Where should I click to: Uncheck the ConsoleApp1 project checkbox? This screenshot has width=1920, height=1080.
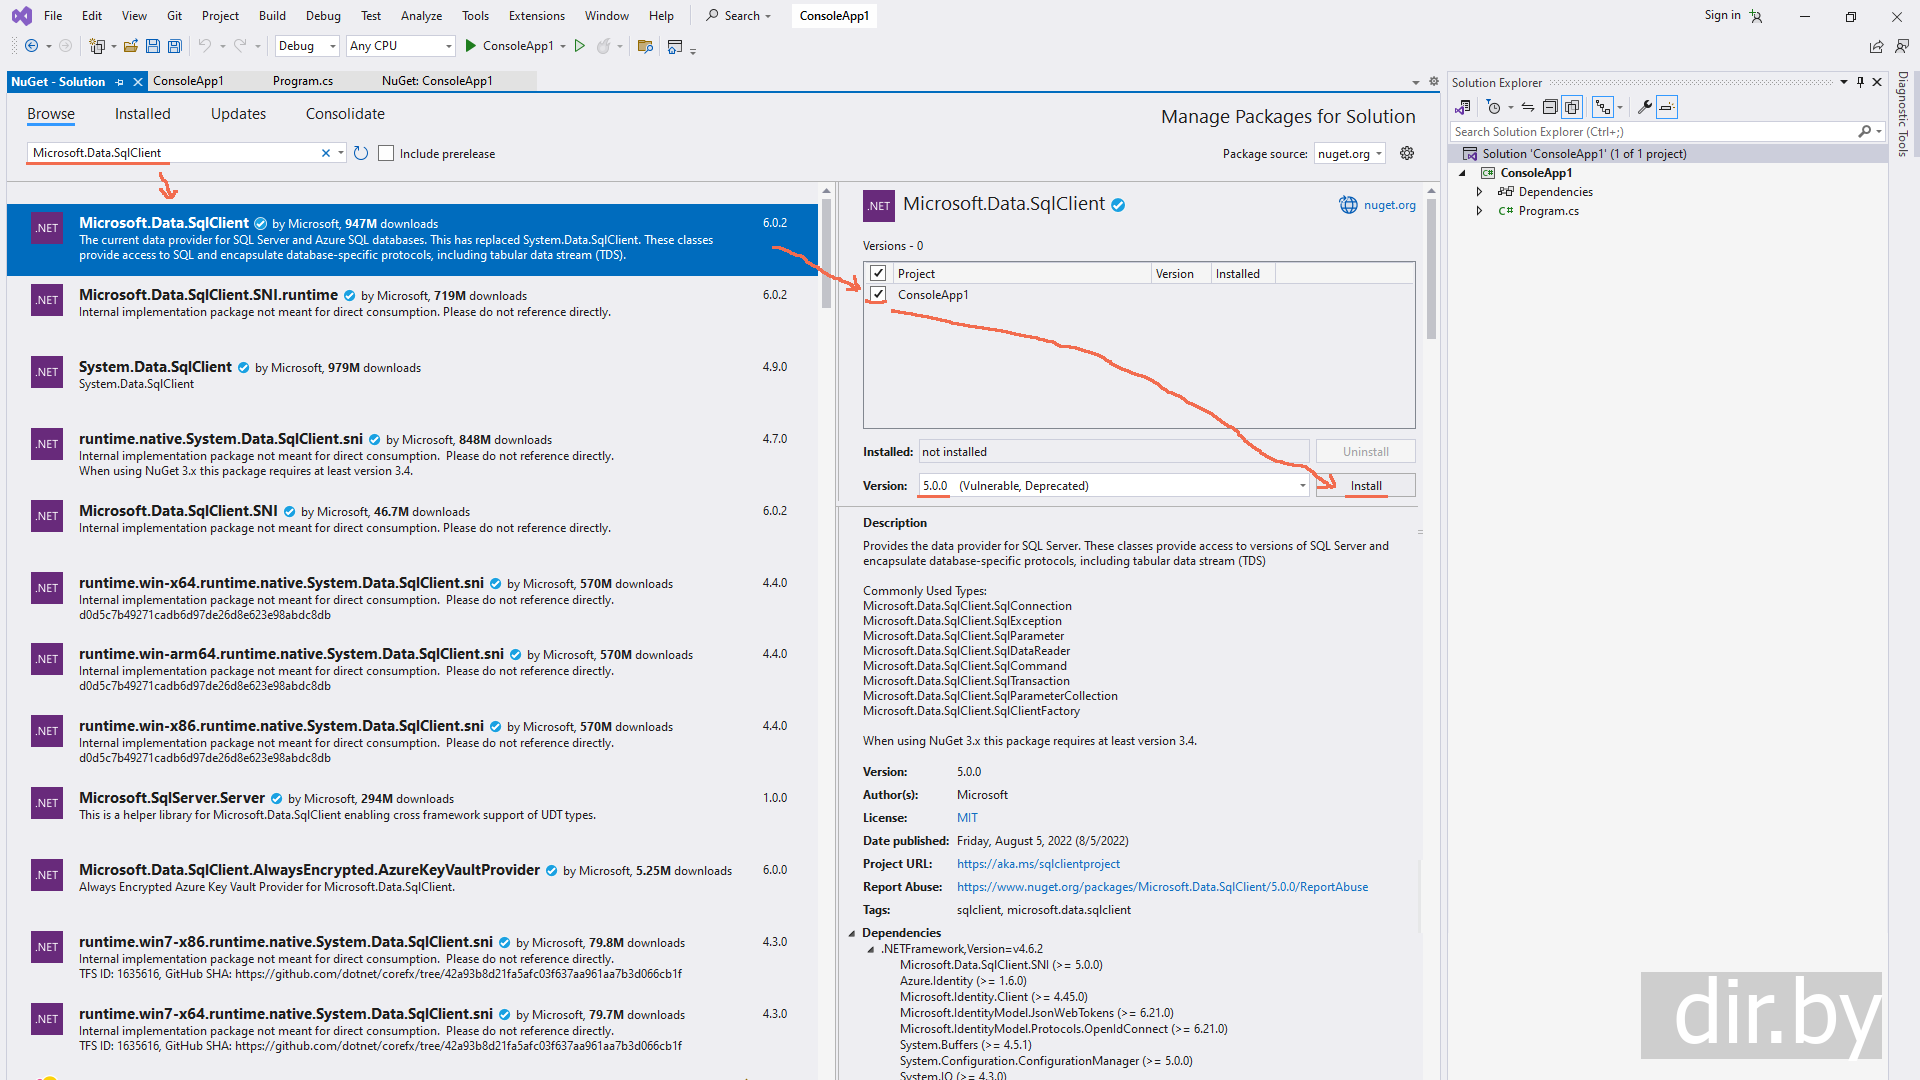point(878,294)
